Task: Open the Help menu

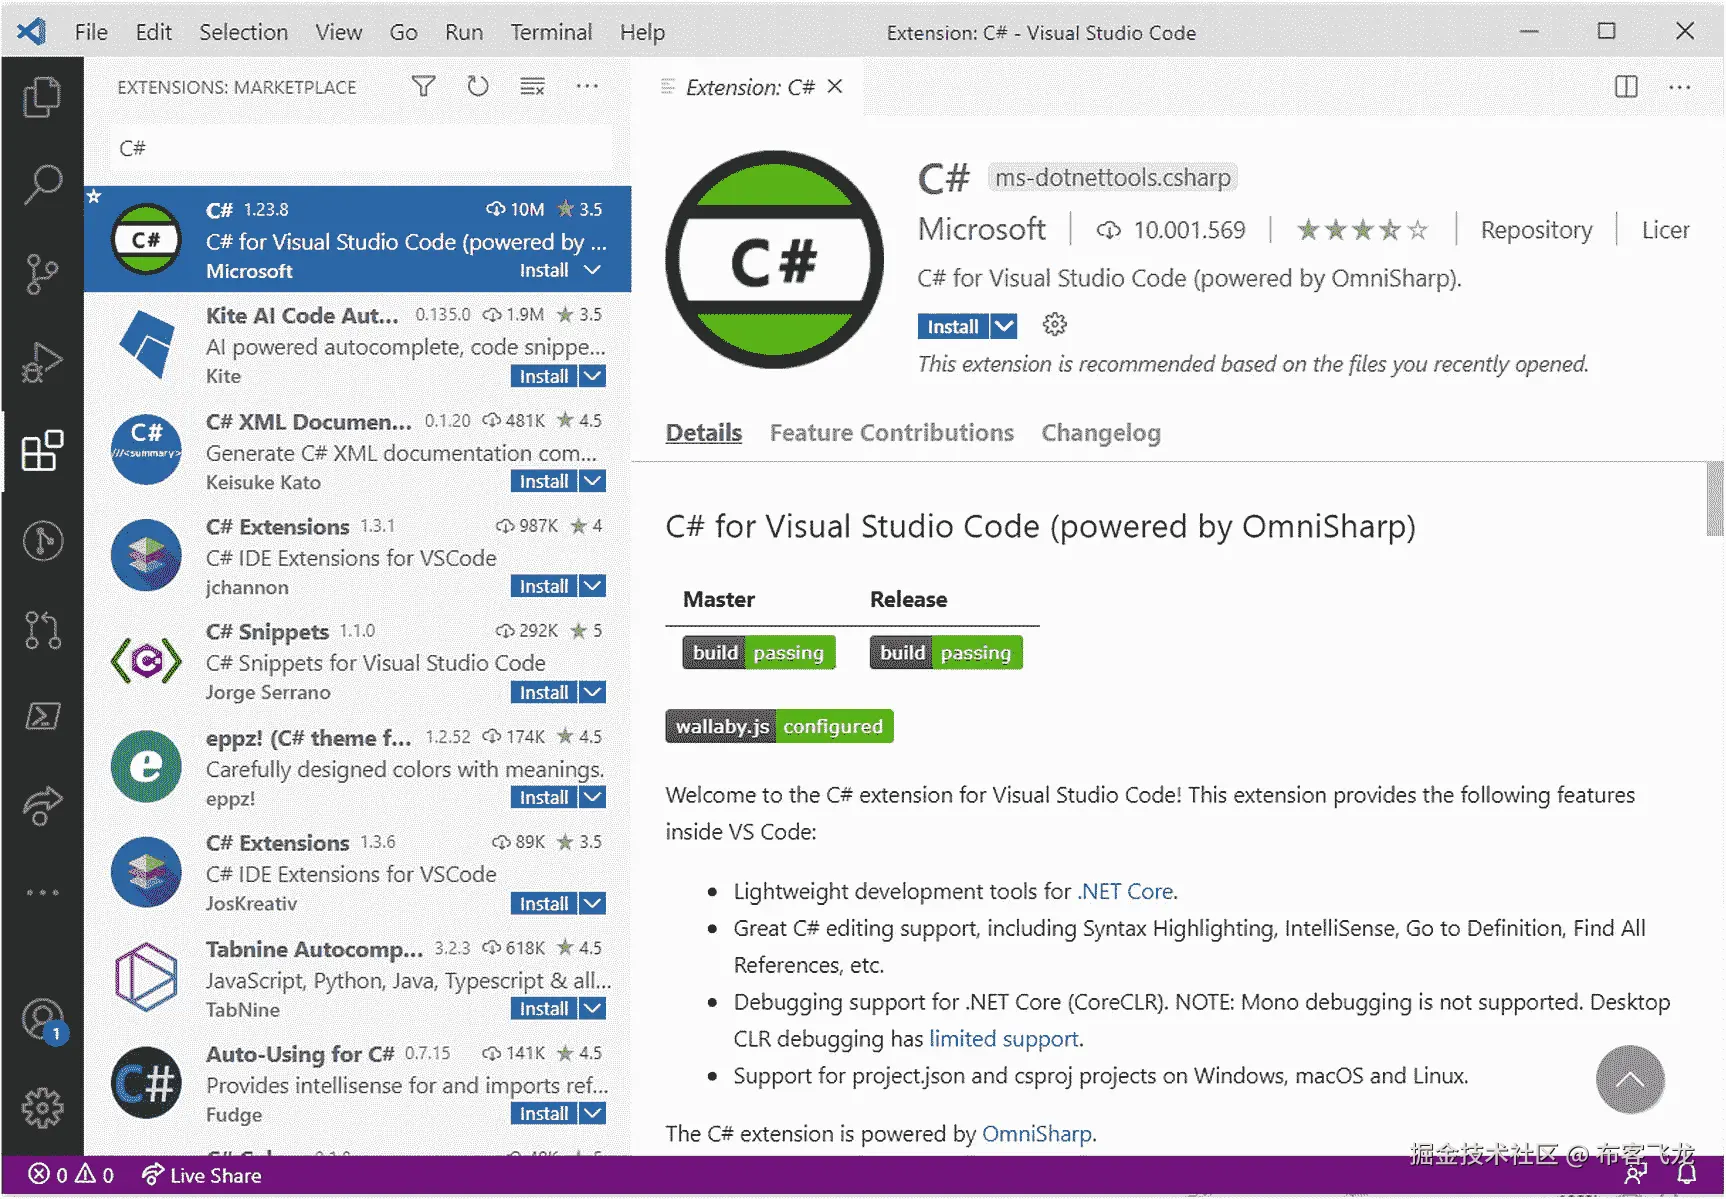Action: click(642, 32)
